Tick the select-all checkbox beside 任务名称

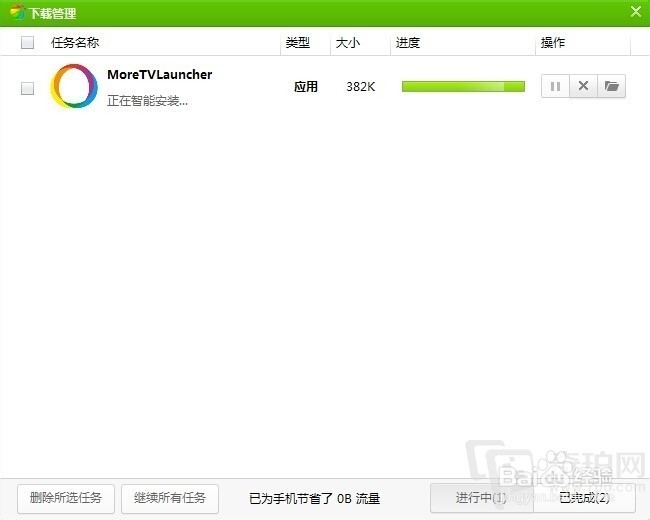[27, 42]
